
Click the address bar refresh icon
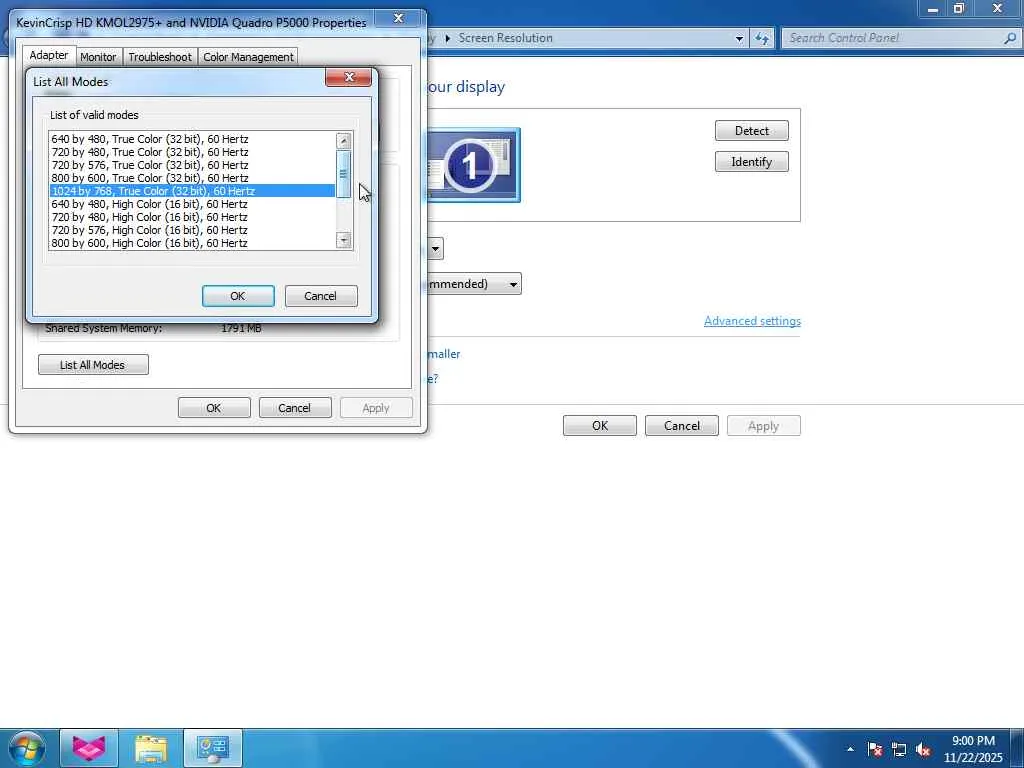coord(762,39)
